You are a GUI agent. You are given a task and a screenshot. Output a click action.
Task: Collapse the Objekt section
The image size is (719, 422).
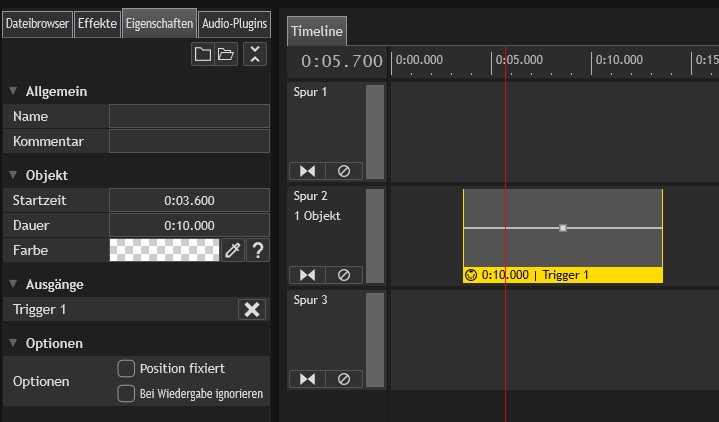13,175
